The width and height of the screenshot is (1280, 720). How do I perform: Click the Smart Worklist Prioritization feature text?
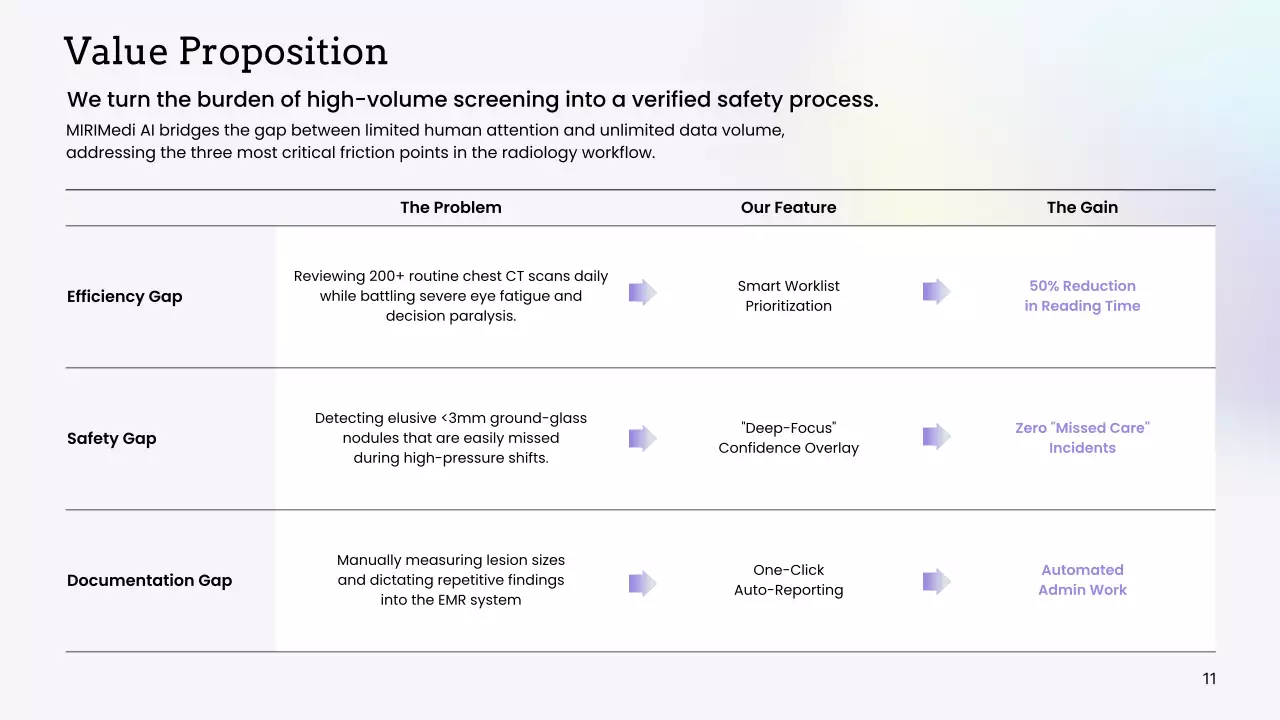788,296
